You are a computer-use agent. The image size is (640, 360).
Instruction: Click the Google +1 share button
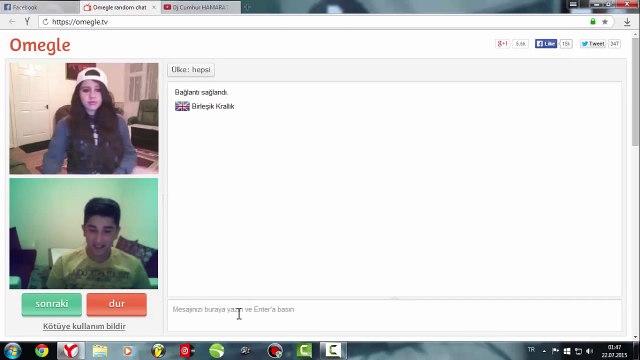[x=502, y=44]
